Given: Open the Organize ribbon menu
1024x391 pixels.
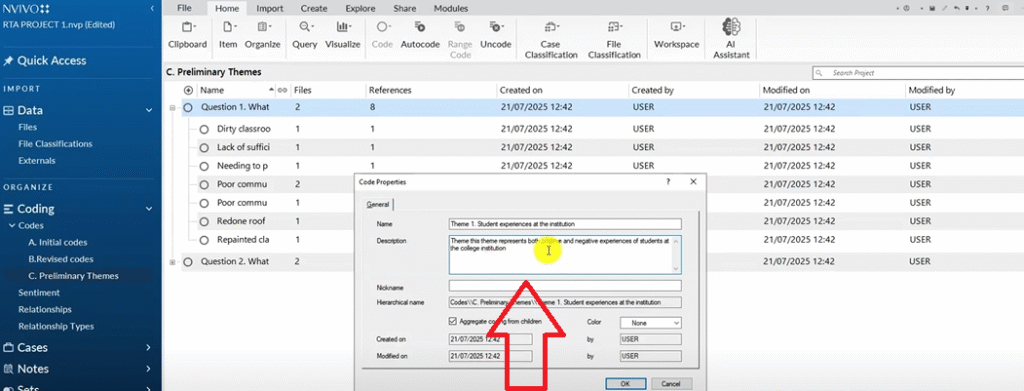Looking at the screenshot, I should pos(263,35).
